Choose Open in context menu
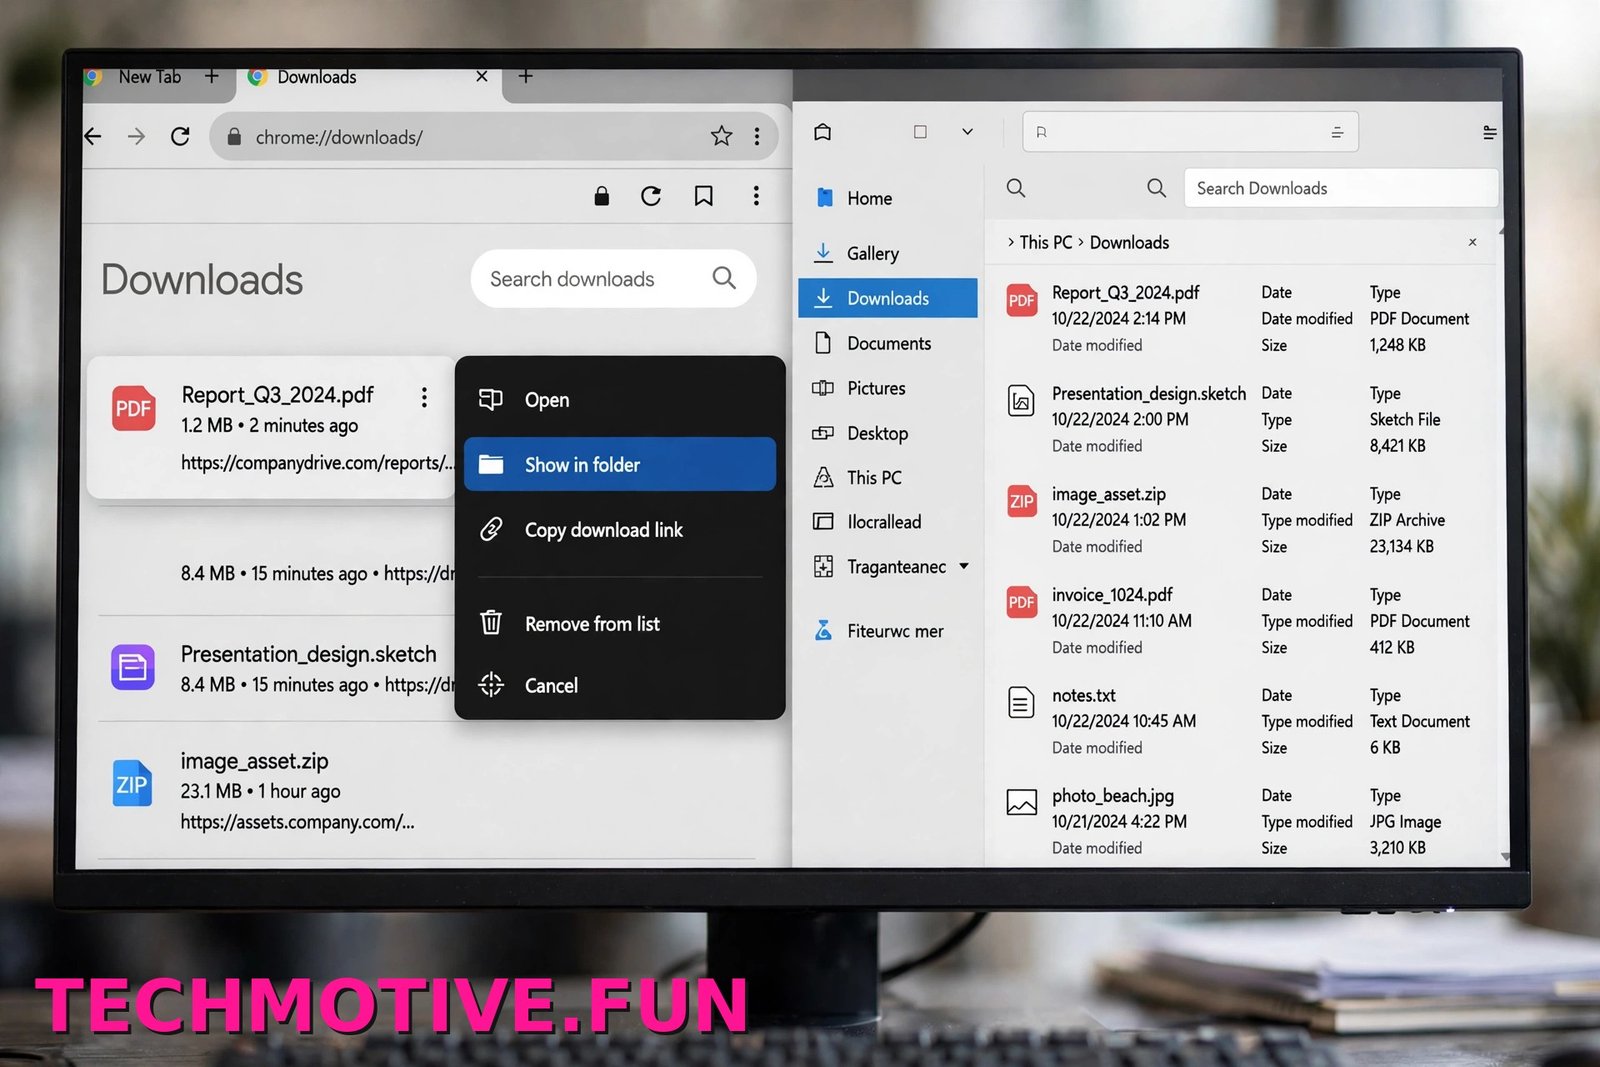 (620, 400)
